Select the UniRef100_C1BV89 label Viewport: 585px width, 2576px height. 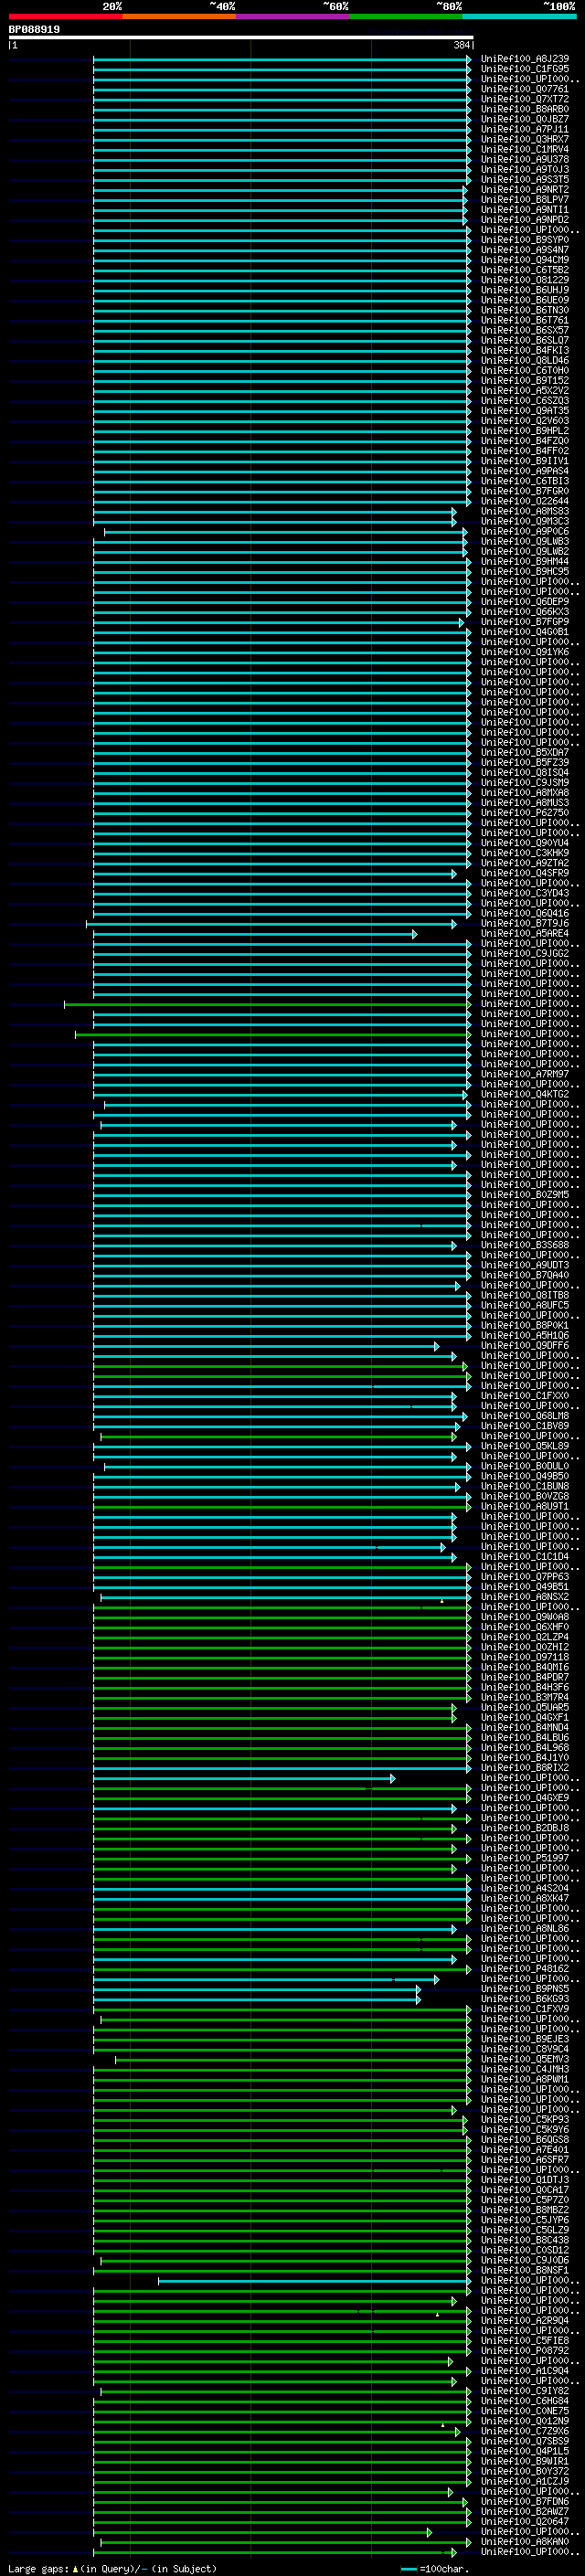click(525, 1426)
